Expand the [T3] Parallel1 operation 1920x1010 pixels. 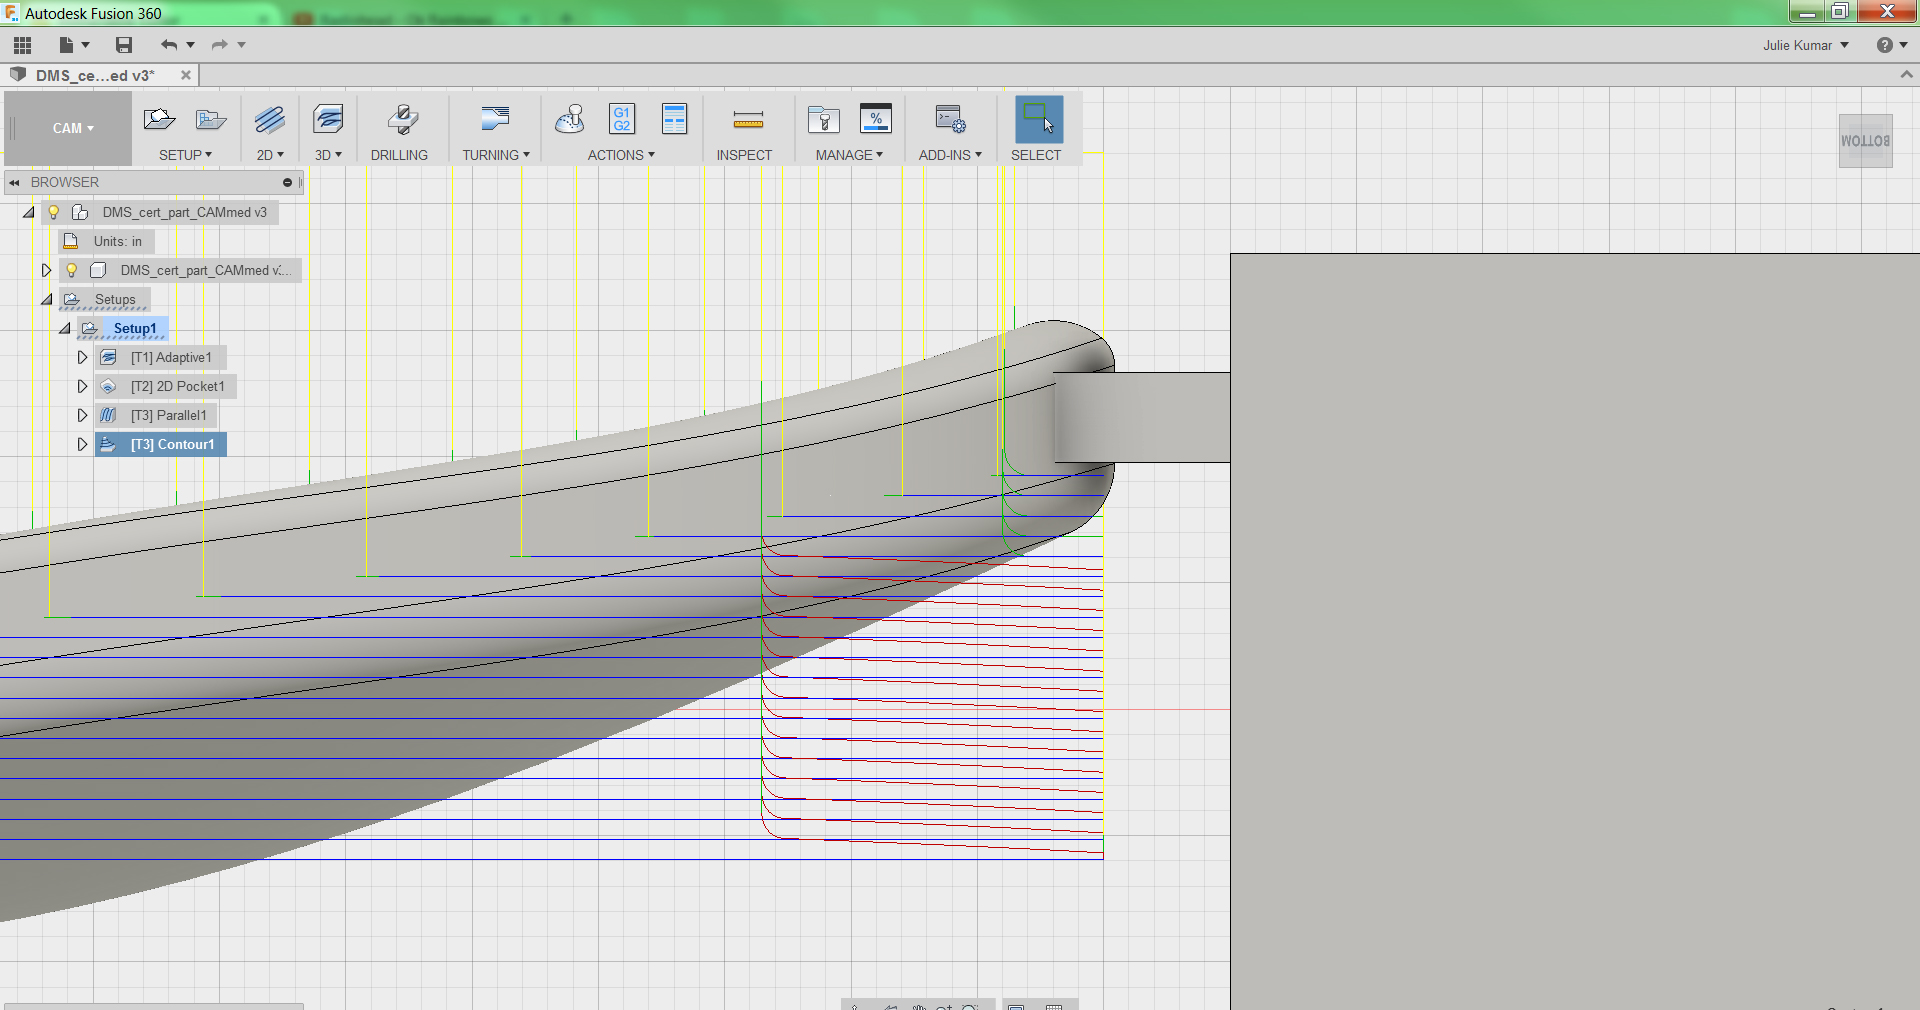(x=83, y=415)
